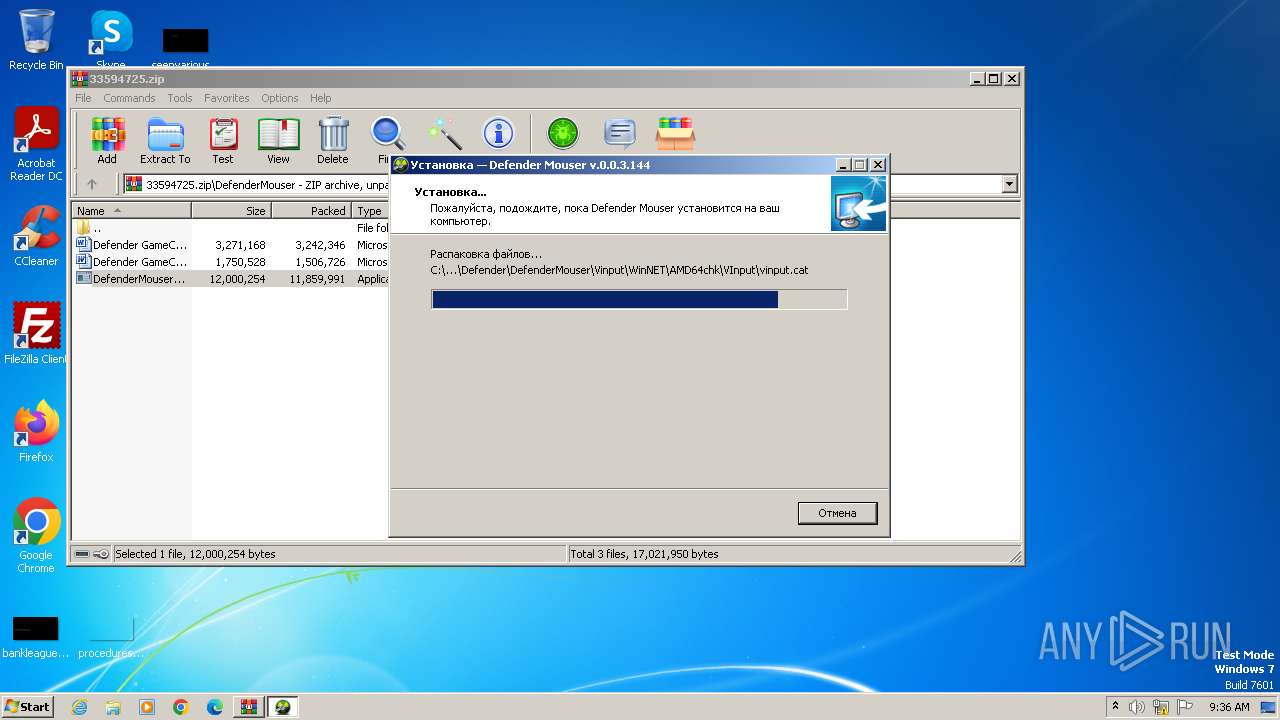Click the File Explorer taskbar icon
The height and width of the screenshot is (720, 1280).
(113, 707)
